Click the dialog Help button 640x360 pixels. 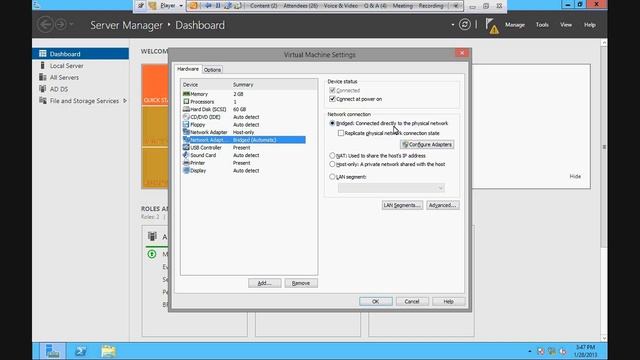coord(449,301)
